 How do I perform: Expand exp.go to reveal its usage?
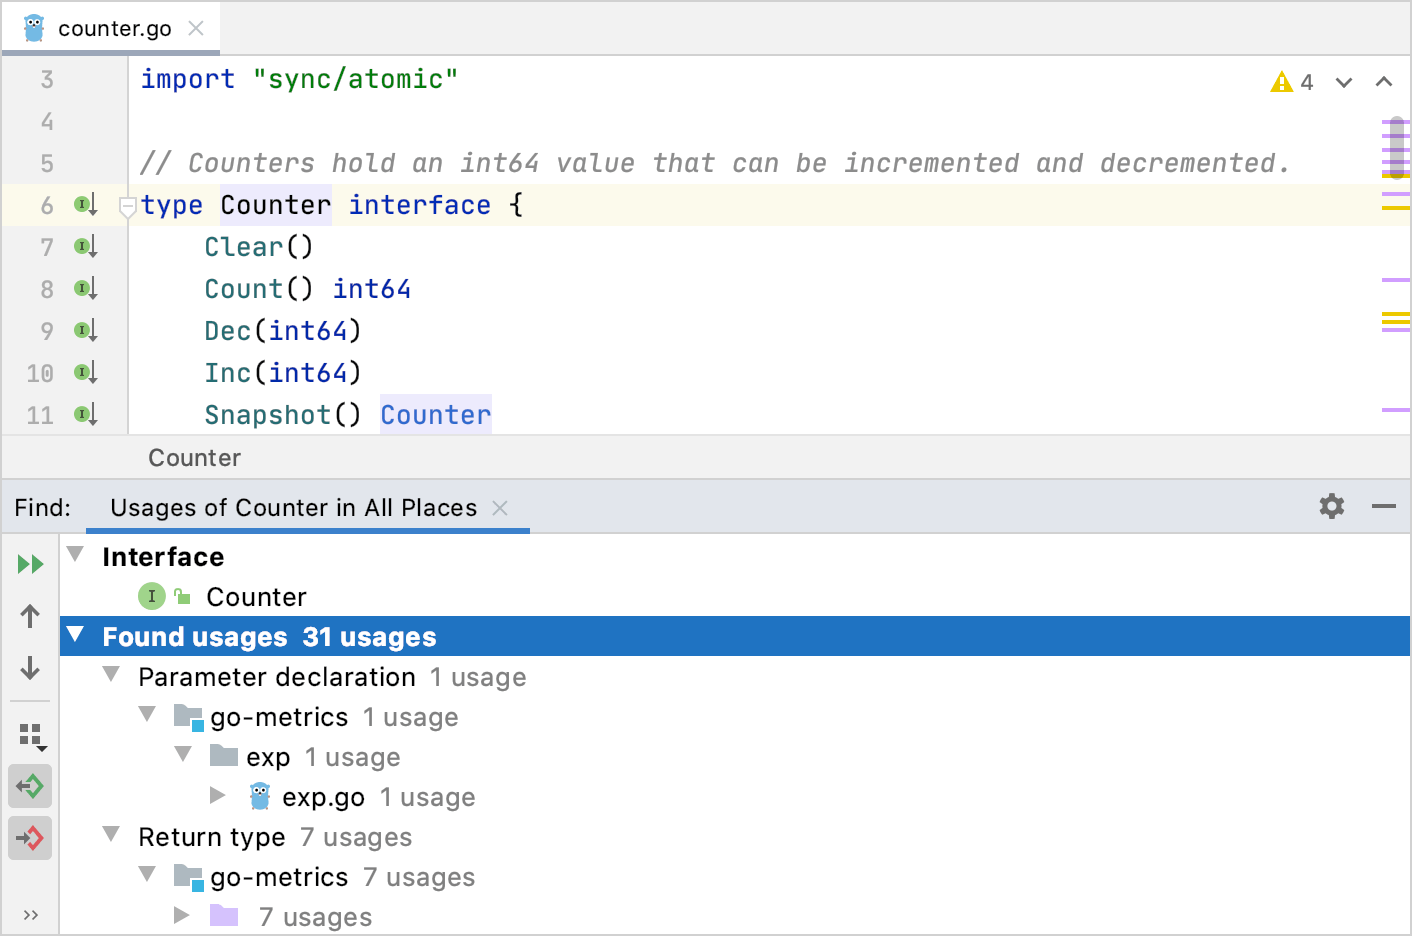pos(219,797)
